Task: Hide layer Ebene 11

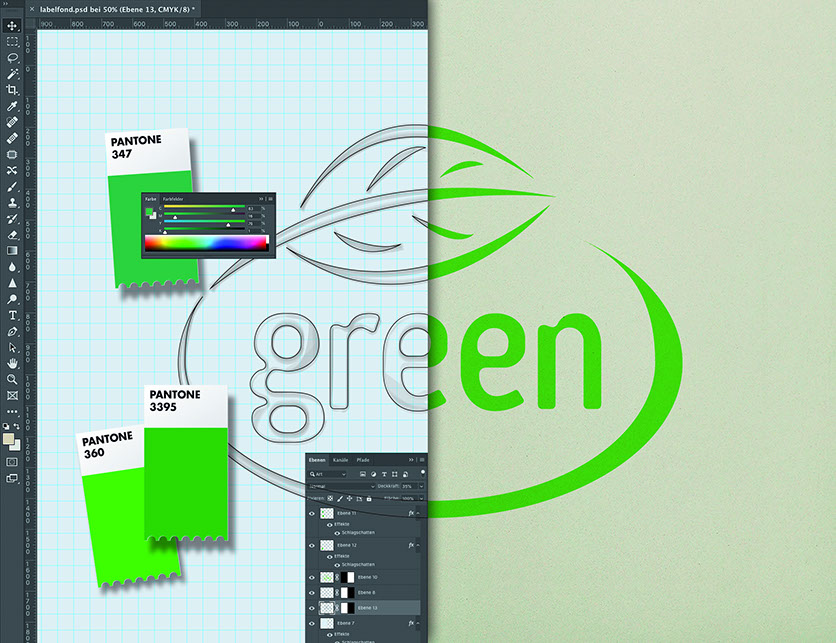Action: (312, 513)
